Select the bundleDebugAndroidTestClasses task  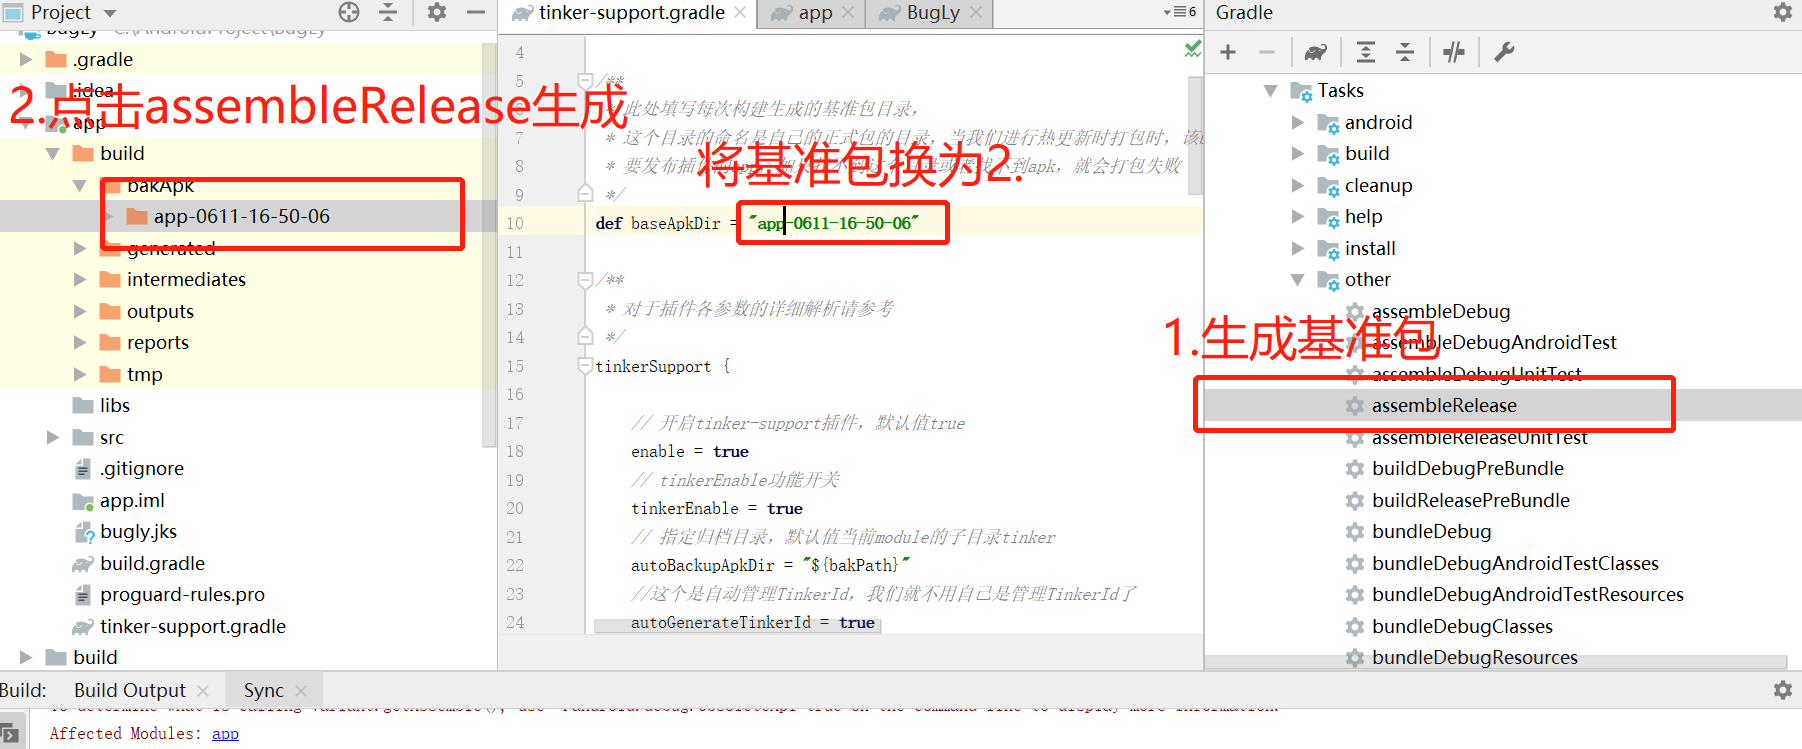[x=1515, y=563]
